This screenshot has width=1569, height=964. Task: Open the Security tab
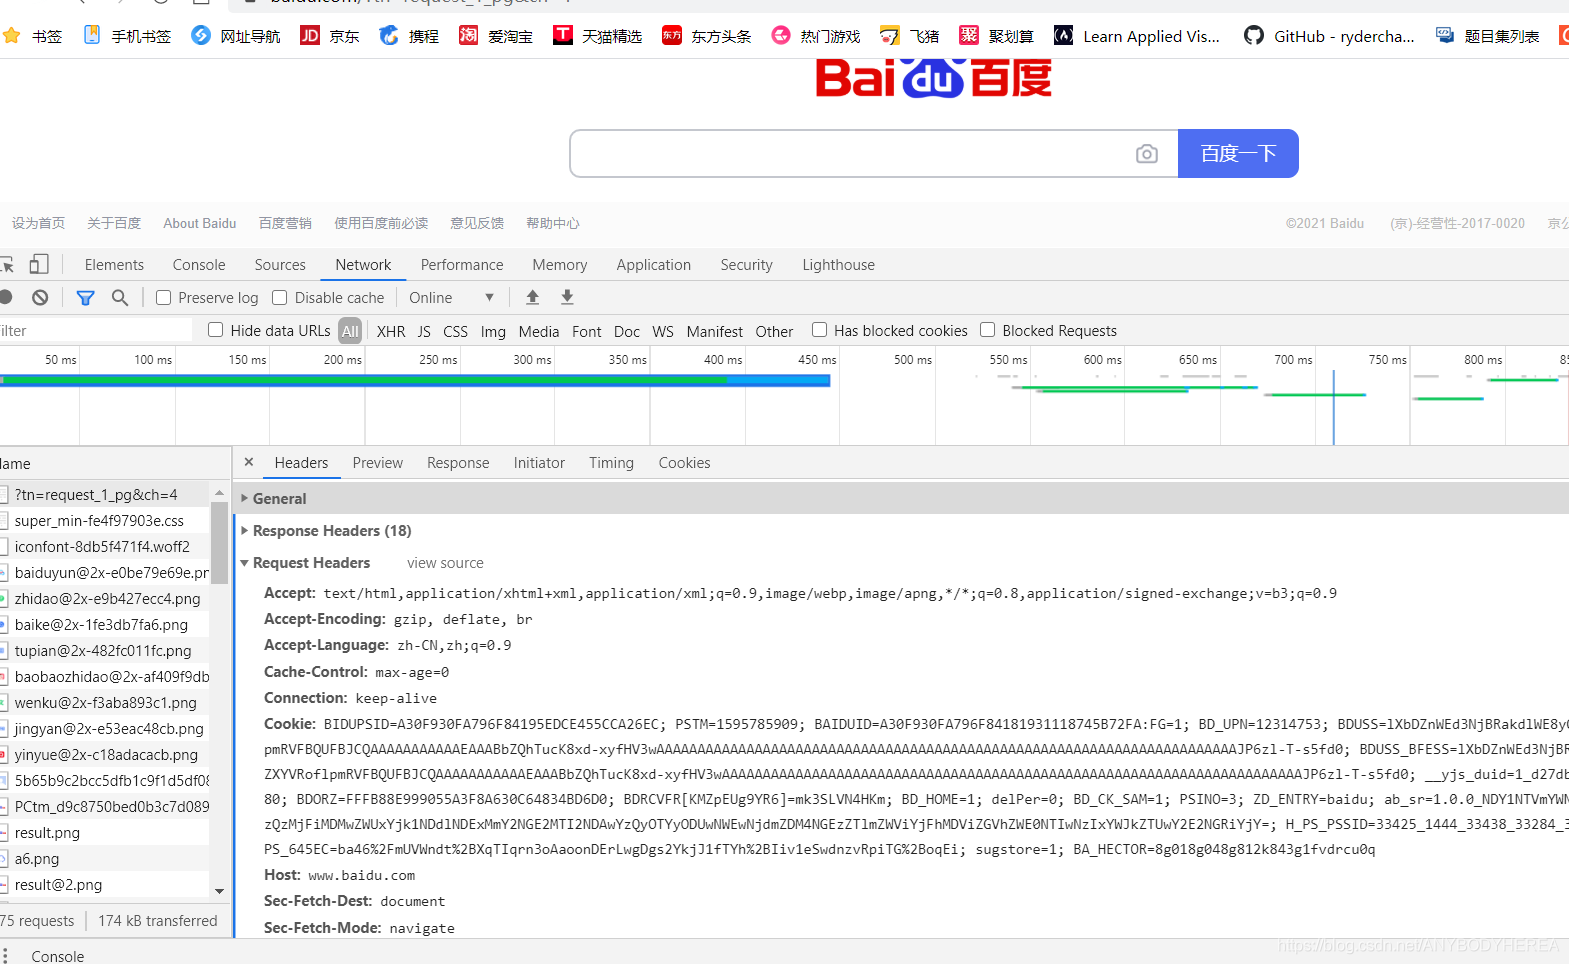pyautogui.click(x=746, y=264)
